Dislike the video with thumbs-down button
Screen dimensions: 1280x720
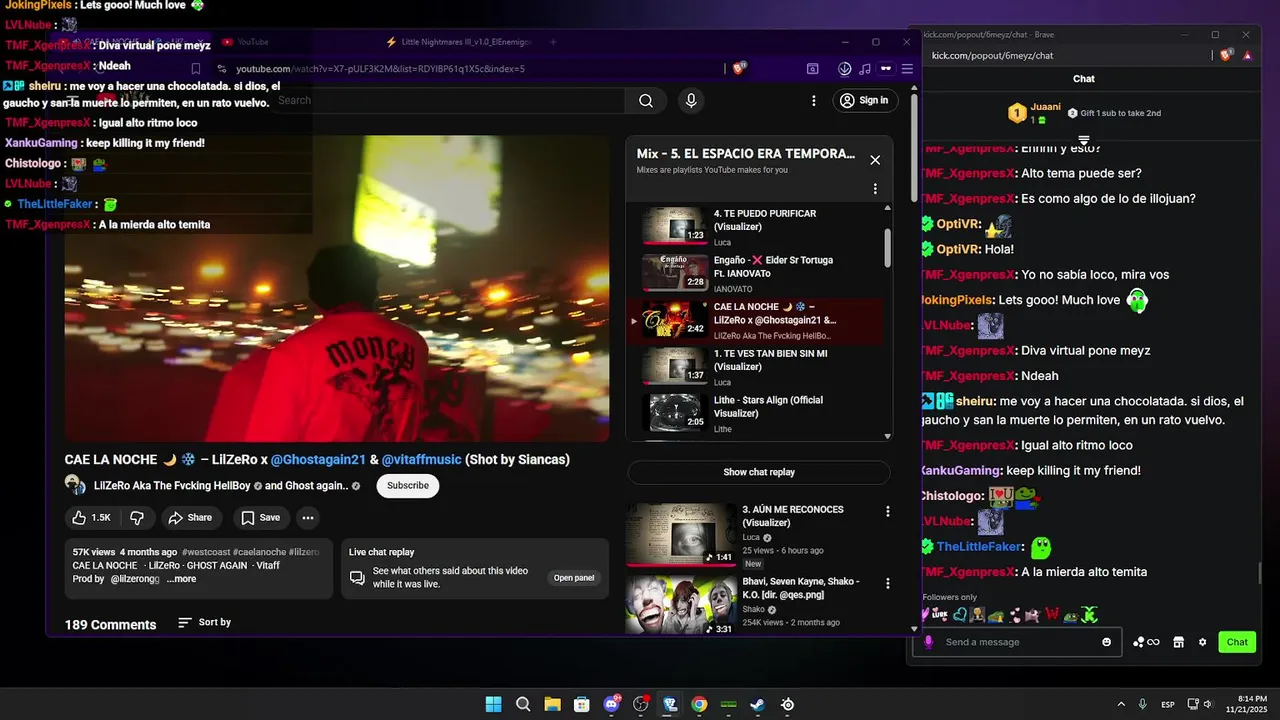click(138, 517)
